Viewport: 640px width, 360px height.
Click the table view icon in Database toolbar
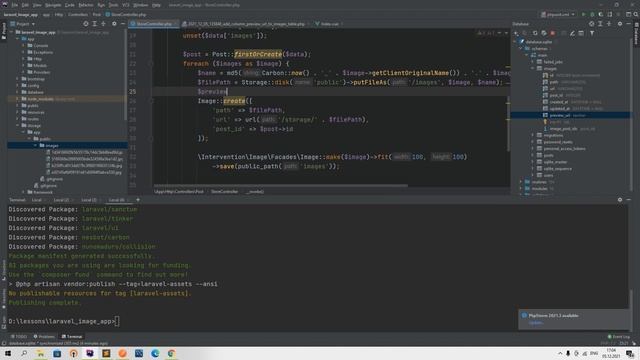[581, 33]
